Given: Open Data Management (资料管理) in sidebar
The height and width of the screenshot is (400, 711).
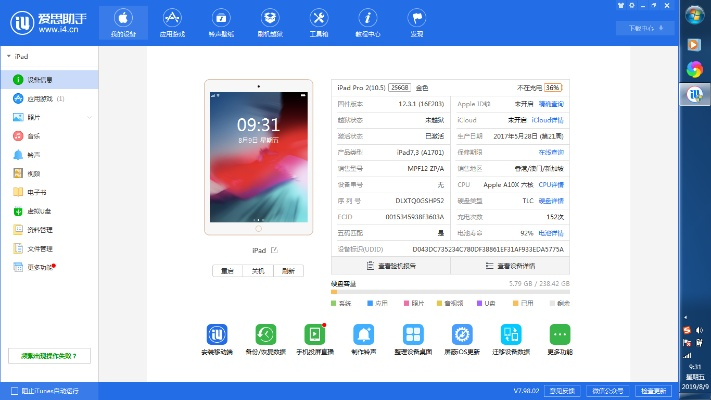Looking at the screenshot, I should [49, 230].
